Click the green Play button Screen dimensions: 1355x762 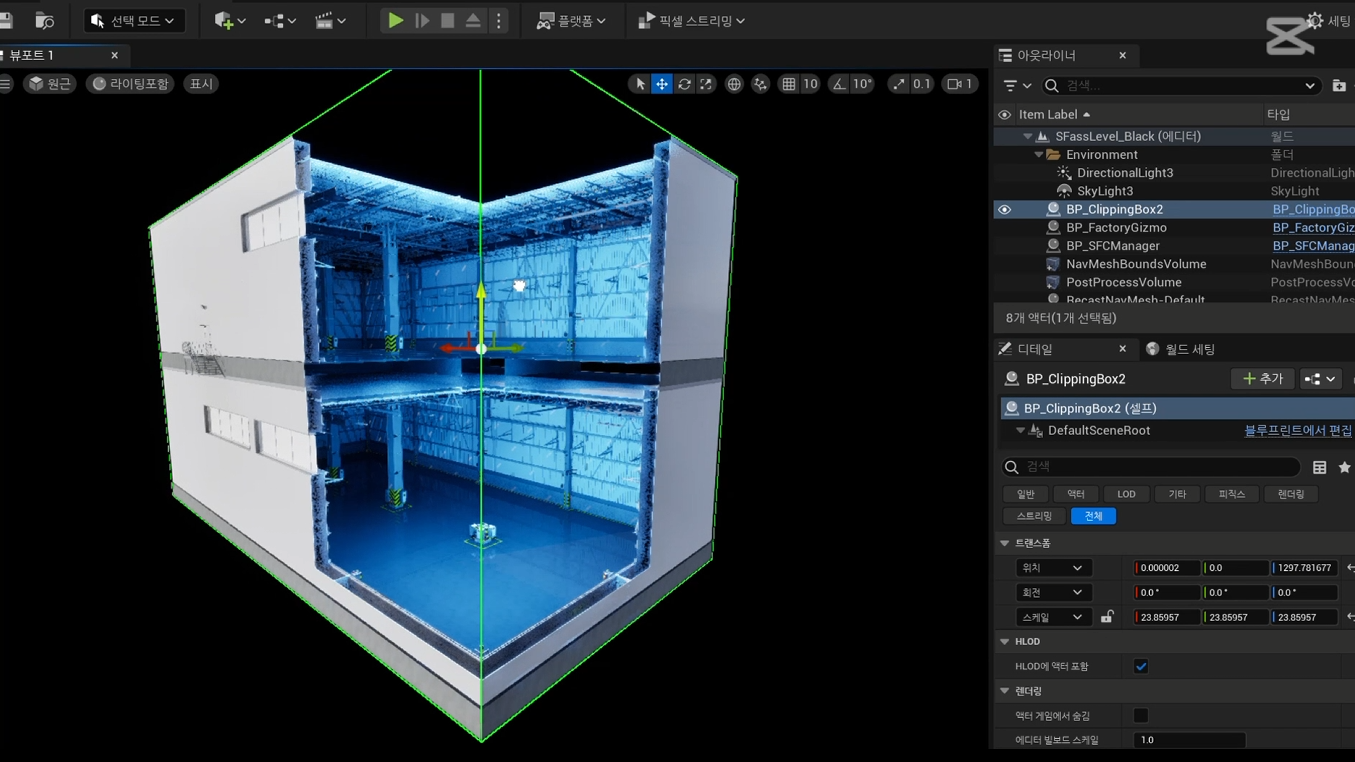point(395,20)
